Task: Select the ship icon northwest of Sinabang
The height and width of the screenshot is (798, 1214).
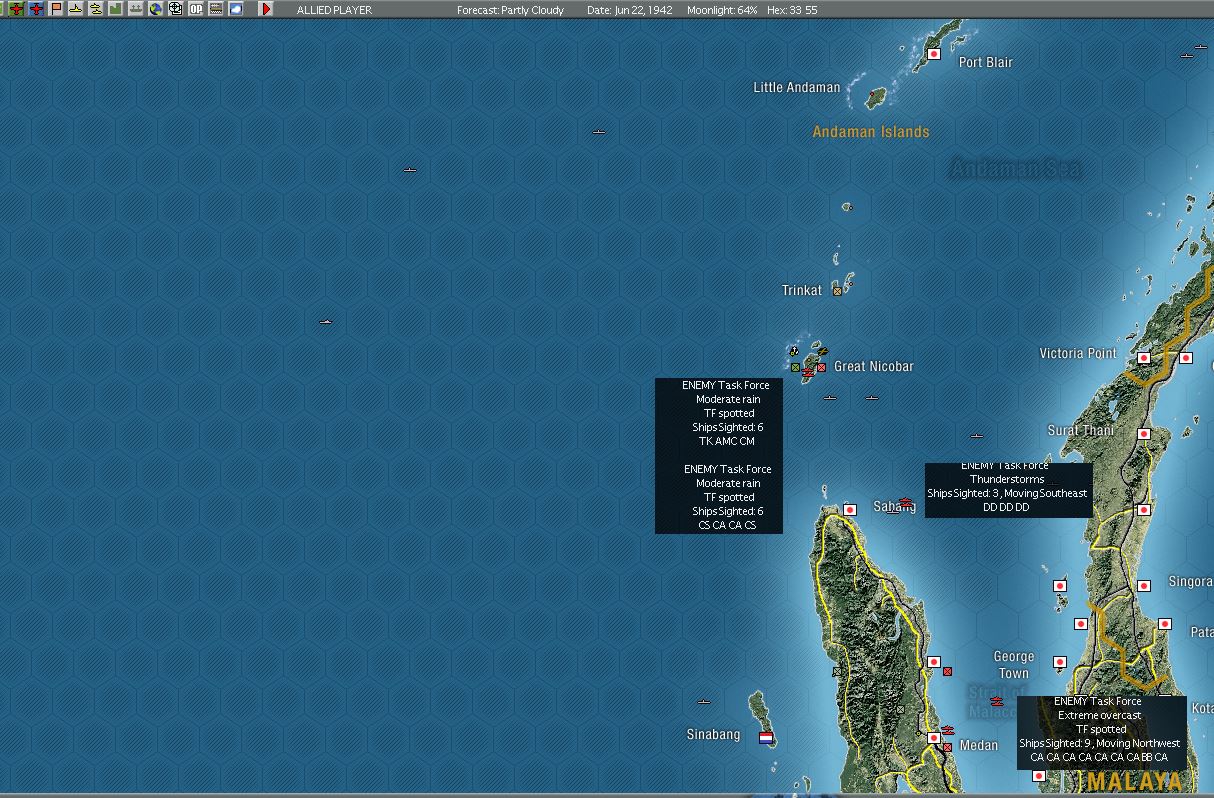Action: (x=704, y=702)
